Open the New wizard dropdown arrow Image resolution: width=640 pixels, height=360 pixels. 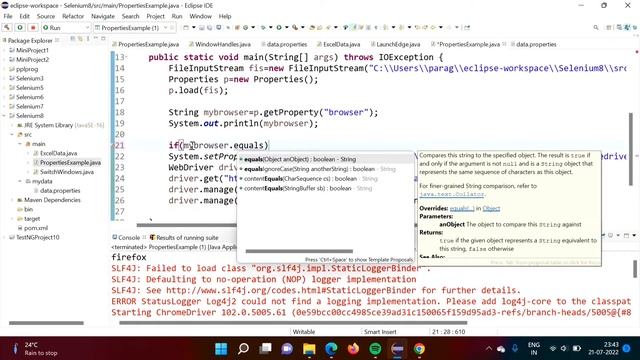[x=193, y=27]
